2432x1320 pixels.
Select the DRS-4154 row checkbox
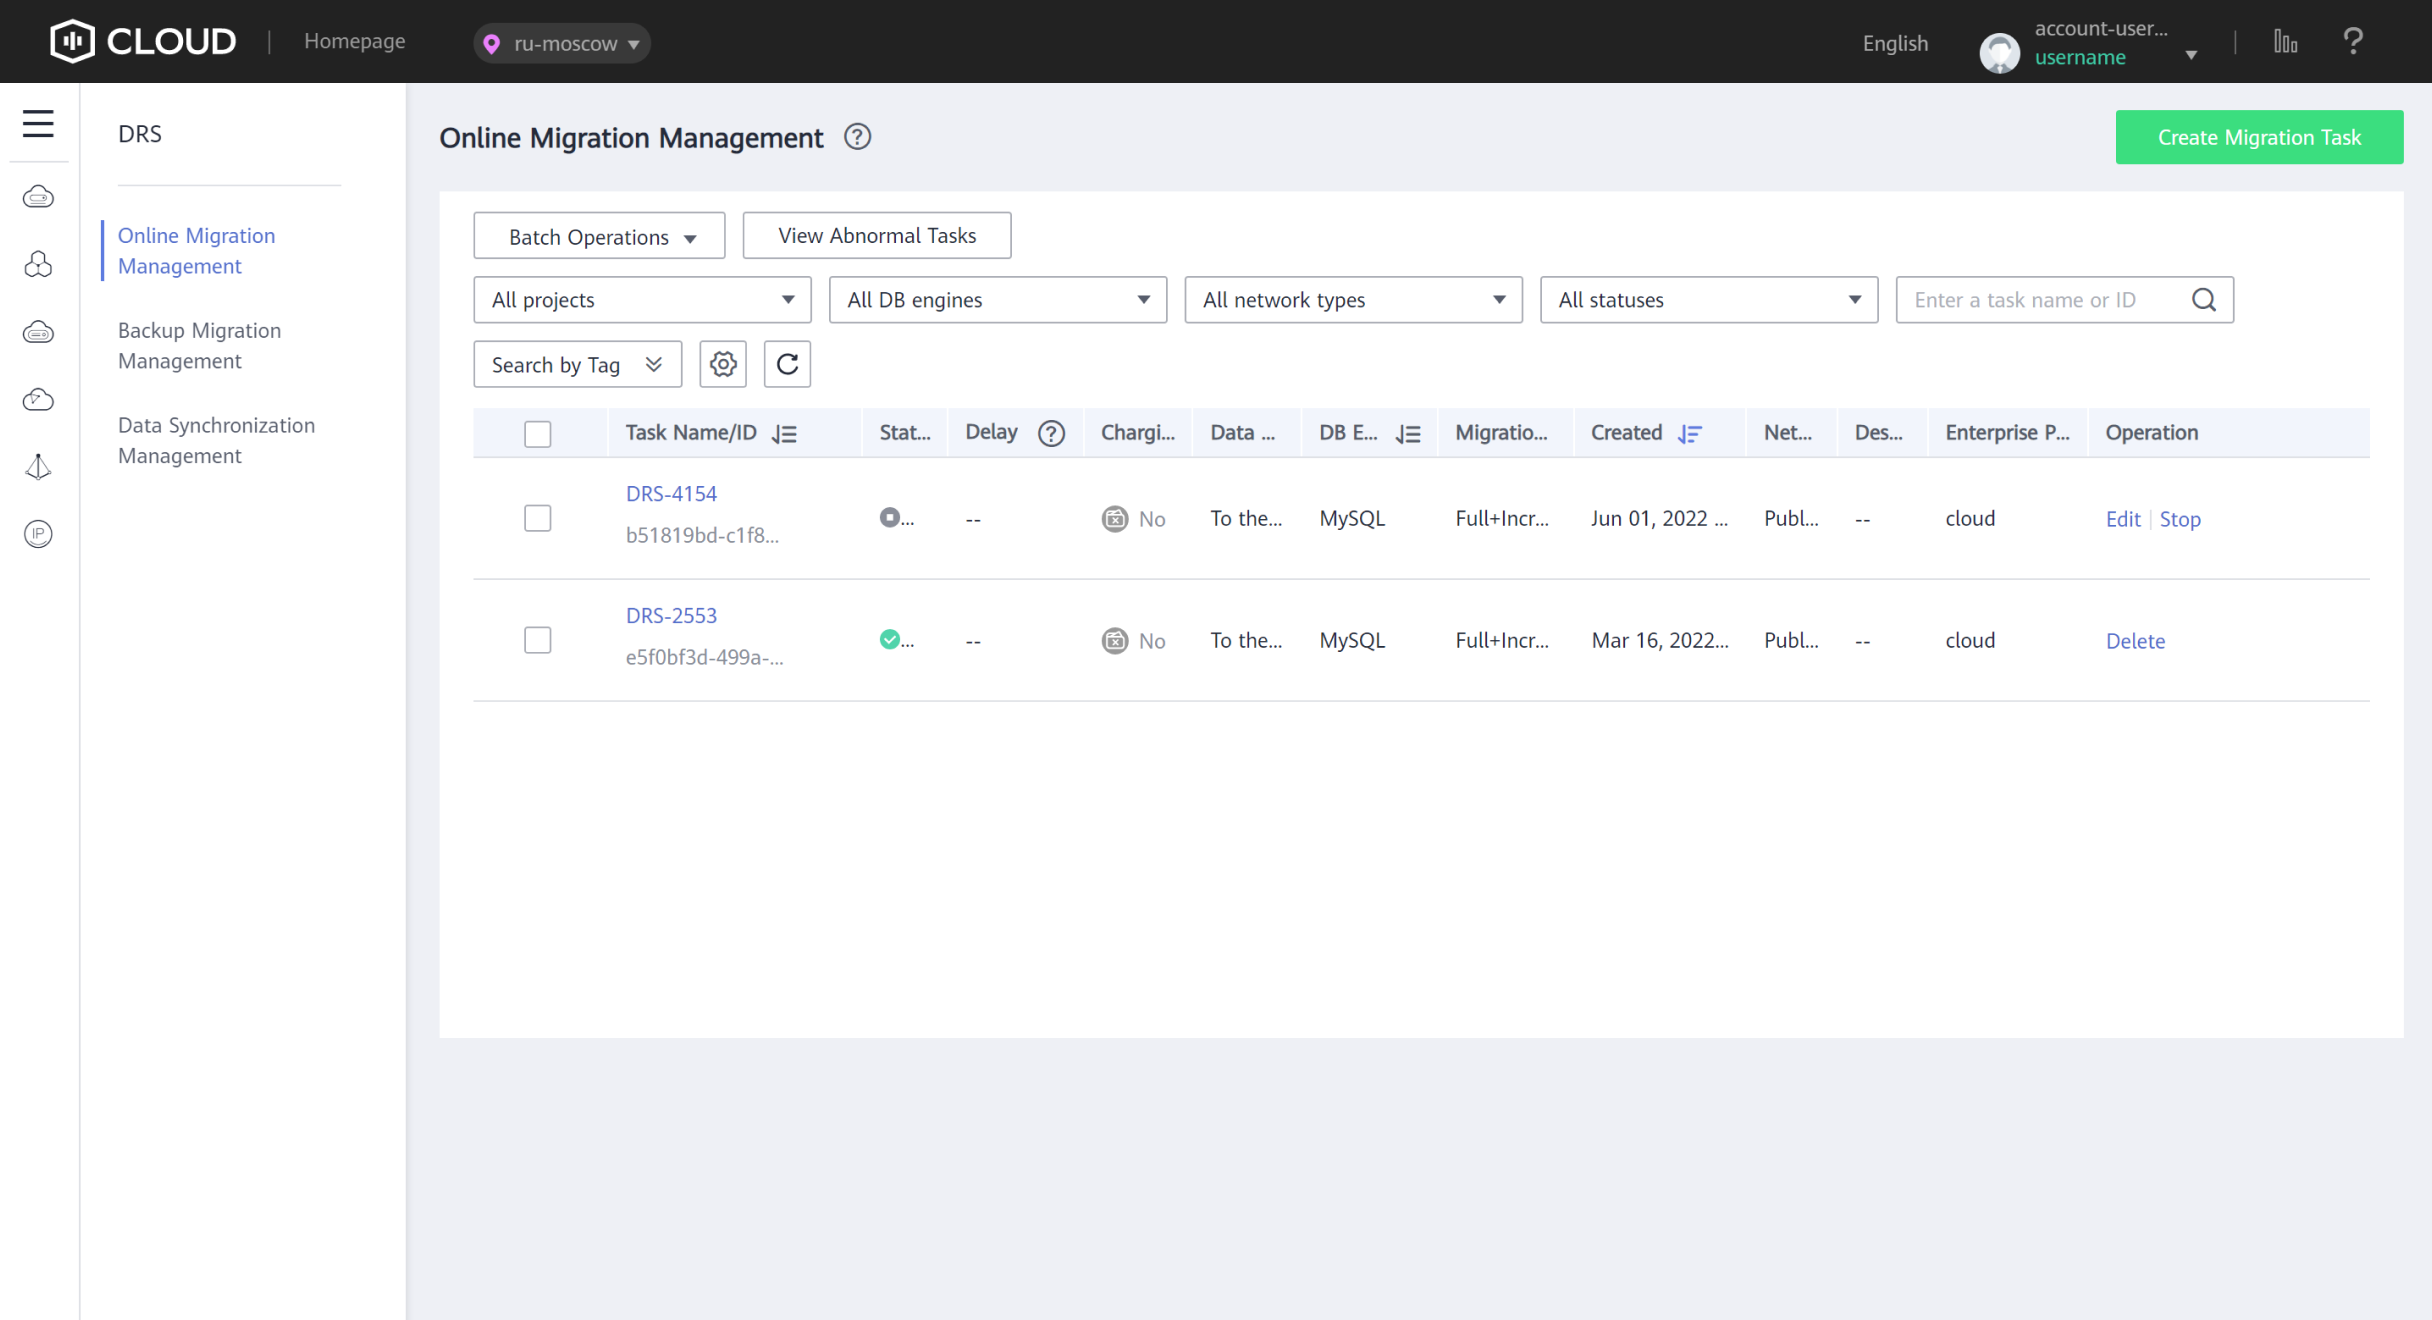pos(538,518)
